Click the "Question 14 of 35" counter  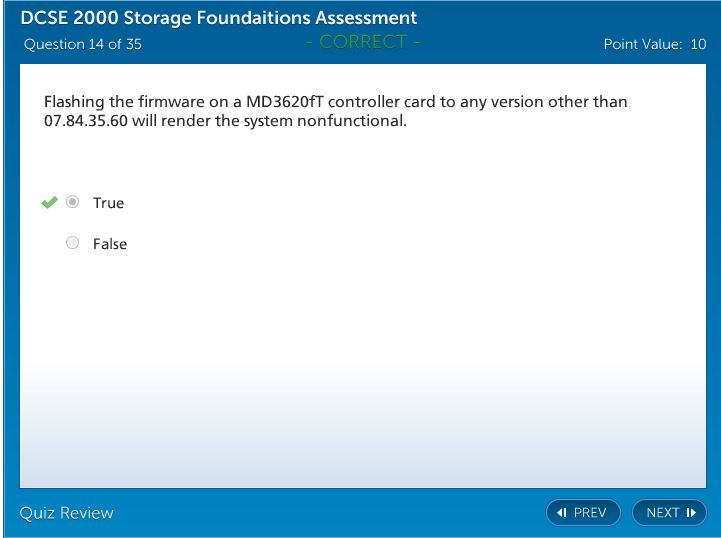[82, 44]
